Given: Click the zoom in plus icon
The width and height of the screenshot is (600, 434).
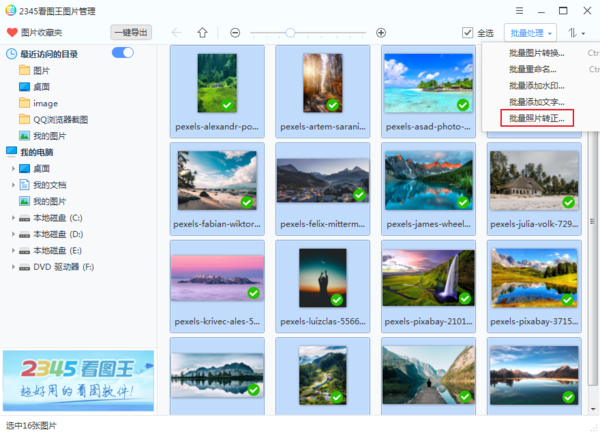Looking at the screenshot, I should (381, 32).
